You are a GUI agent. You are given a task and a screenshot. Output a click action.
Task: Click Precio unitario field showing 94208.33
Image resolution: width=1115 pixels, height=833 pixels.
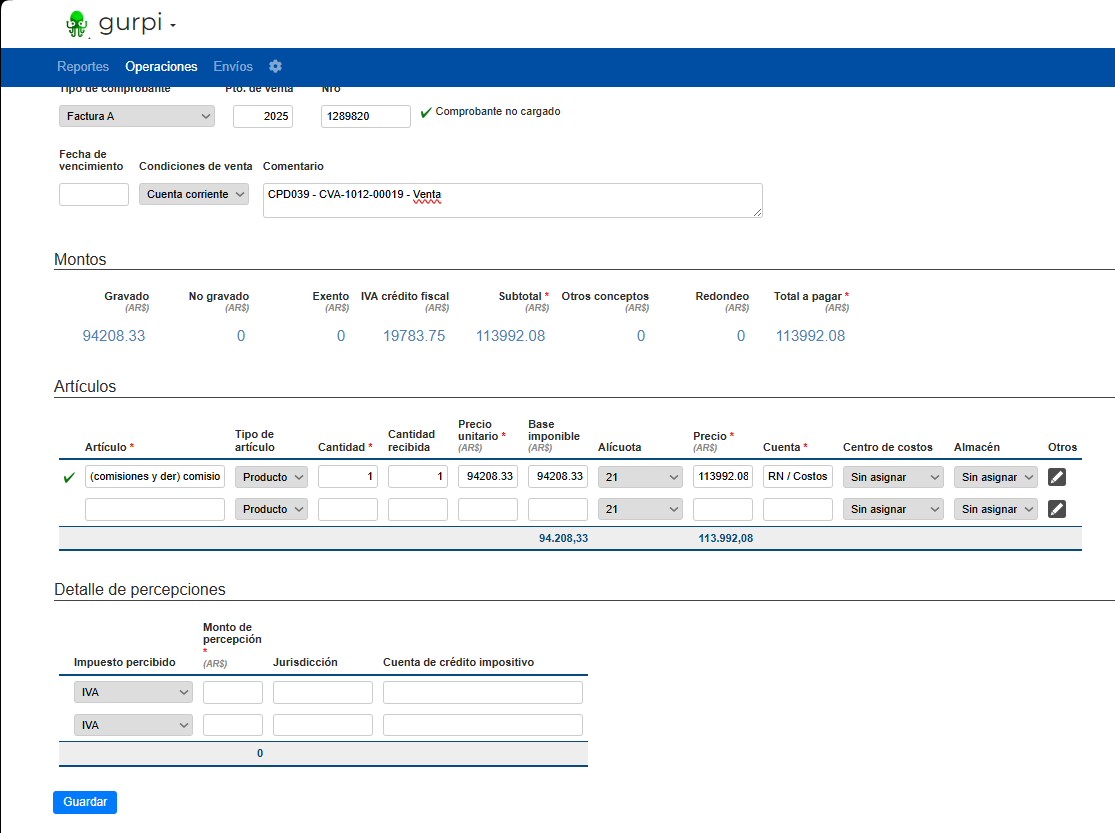coord(488,477)
